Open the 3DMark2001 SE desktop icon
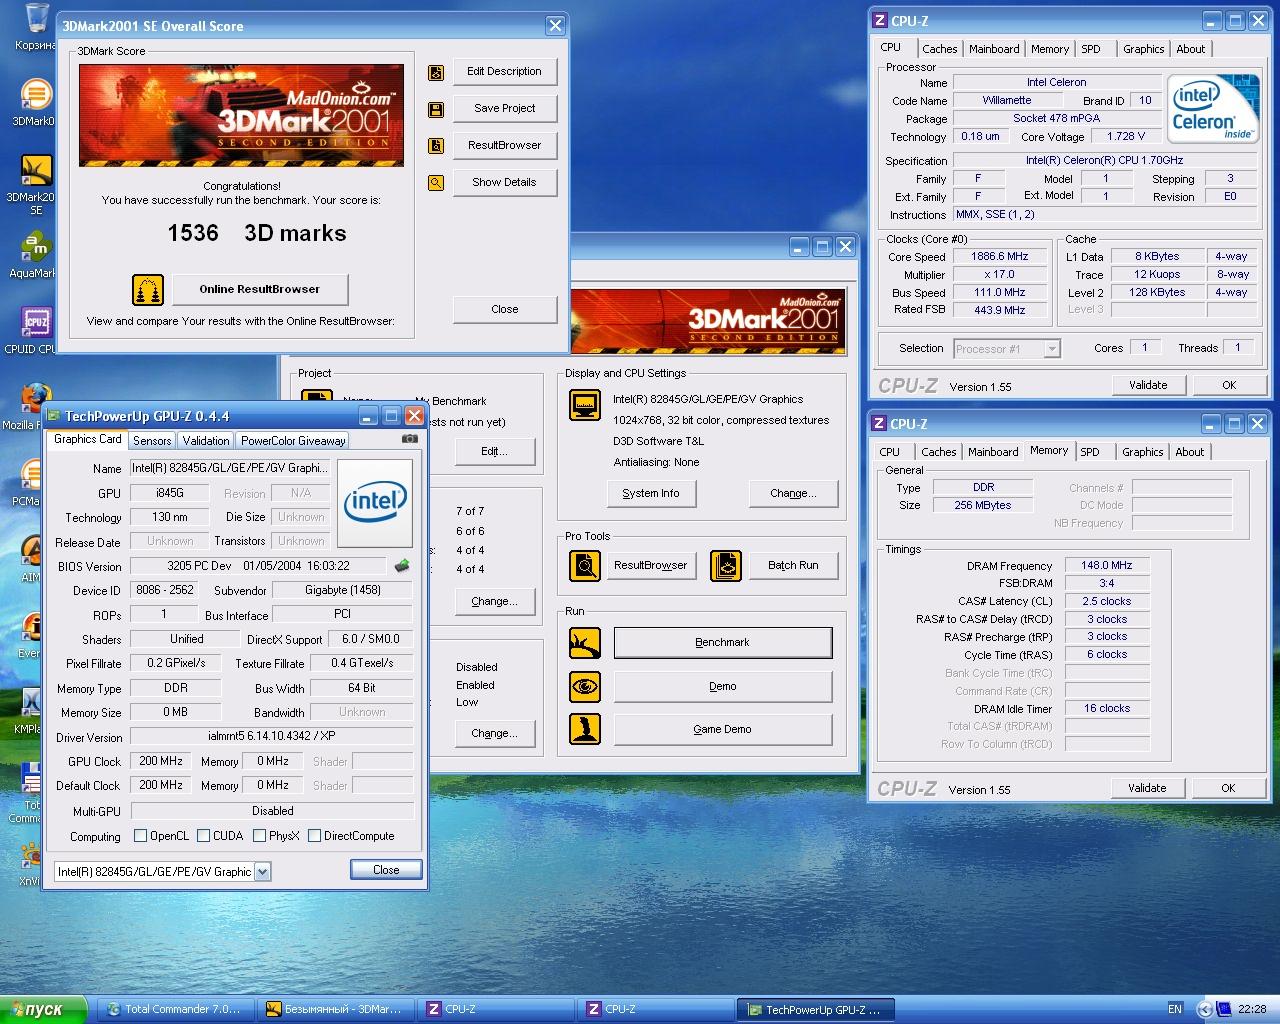This screenshot has width=1280, height=1024. pyautogui.click(x=35, y=185)
